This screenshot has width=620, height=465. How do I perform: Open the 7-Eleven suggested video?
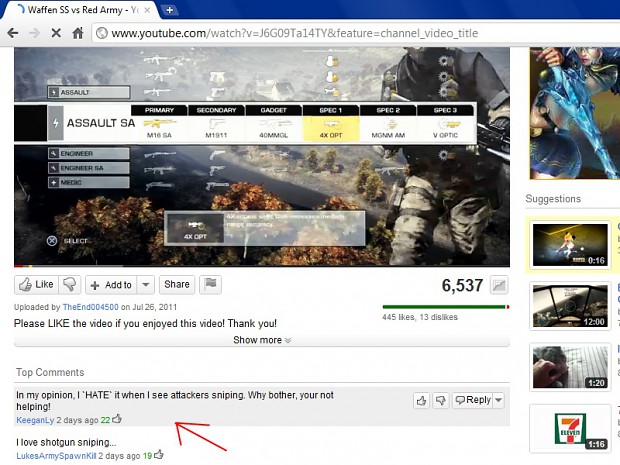[x=570, y=429]
